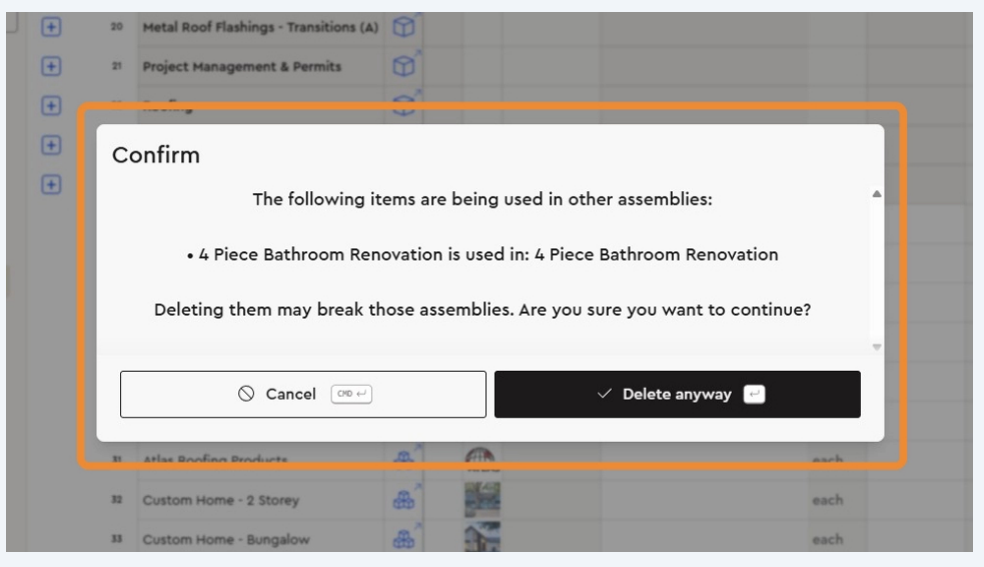Expand the fifth row plus icon

[x=46, y=184]
